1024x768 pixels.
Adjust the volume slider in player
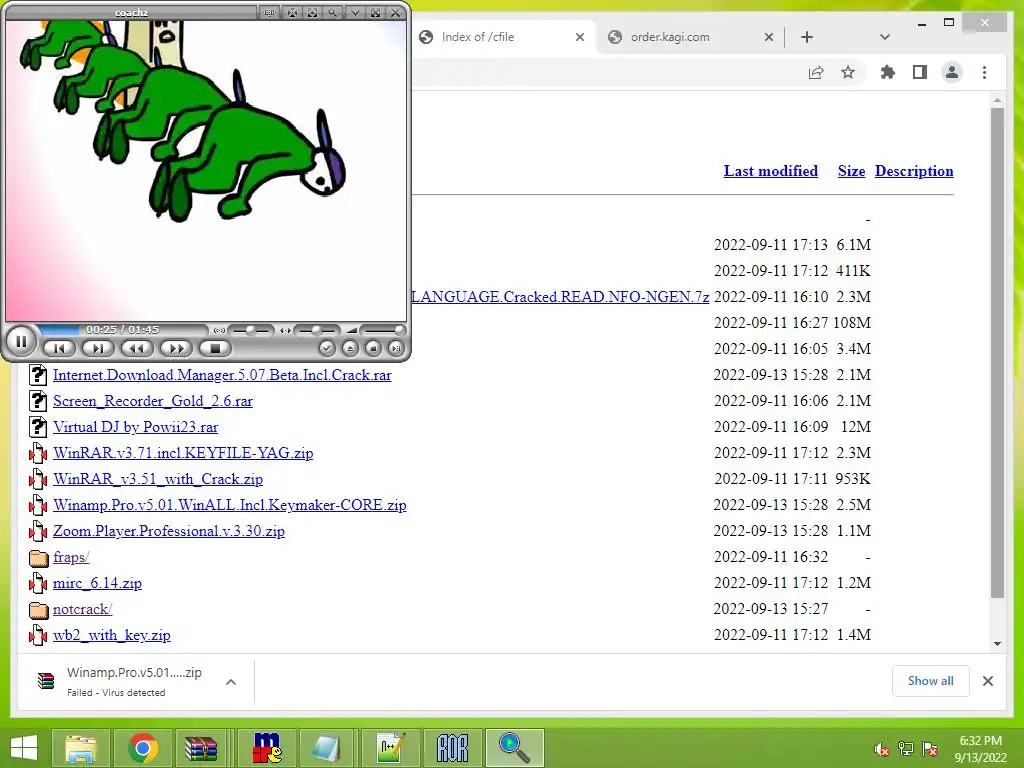pyautogui.click(x=383, y=330)
